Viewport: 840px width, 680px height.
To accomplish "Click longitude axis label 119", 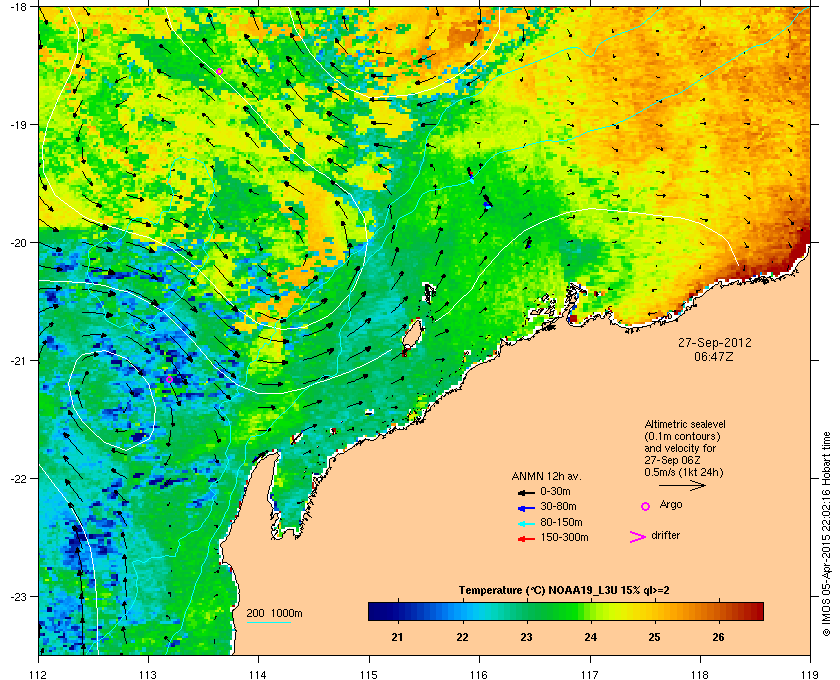I will click(810, 674).
